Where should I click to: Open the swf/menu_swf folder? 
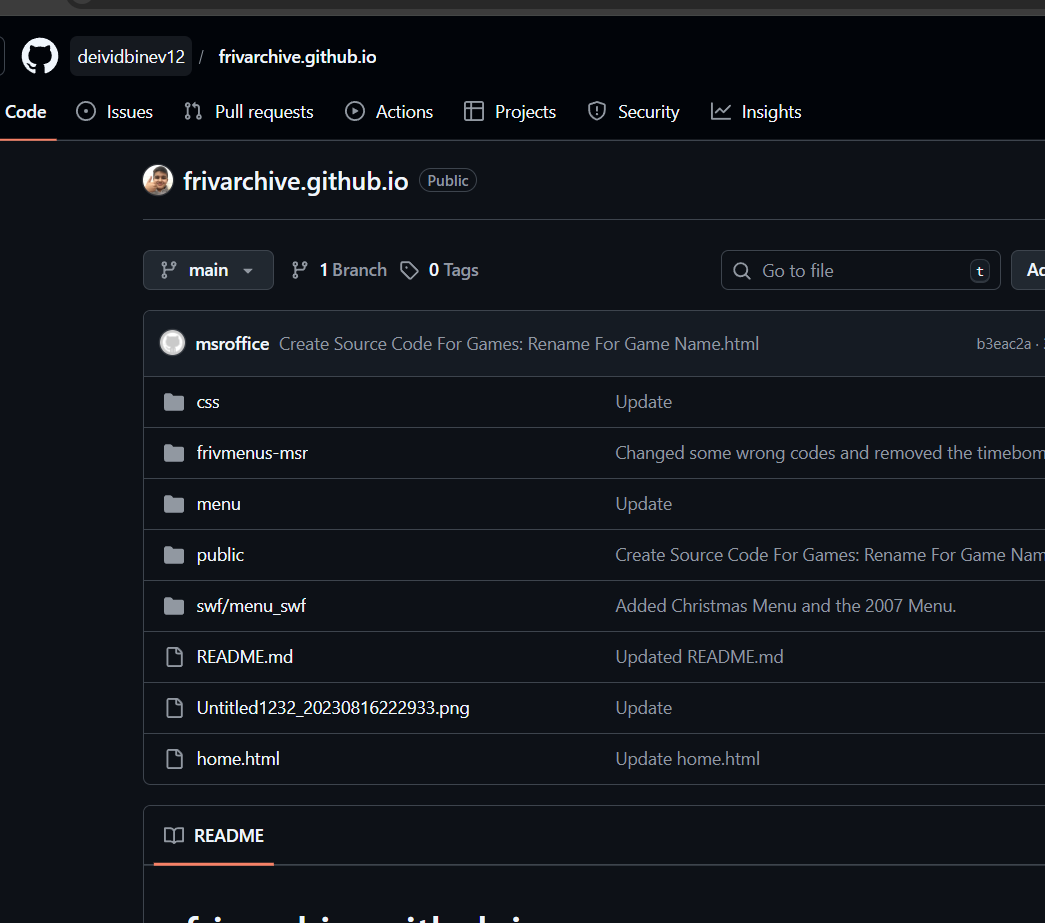point(251,606)
